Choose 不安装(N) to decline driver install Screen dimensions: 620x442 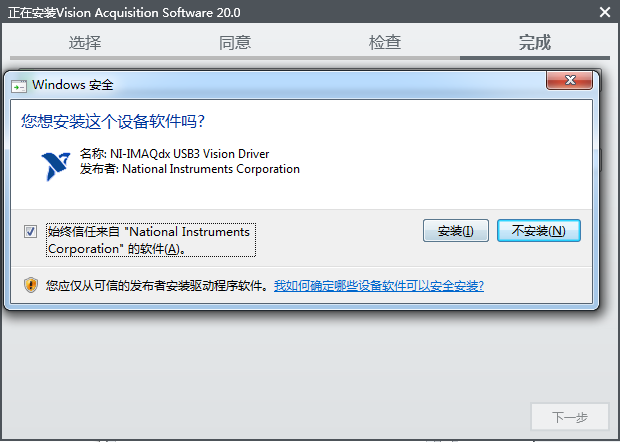pyautogui.click(x=539, y=230)
